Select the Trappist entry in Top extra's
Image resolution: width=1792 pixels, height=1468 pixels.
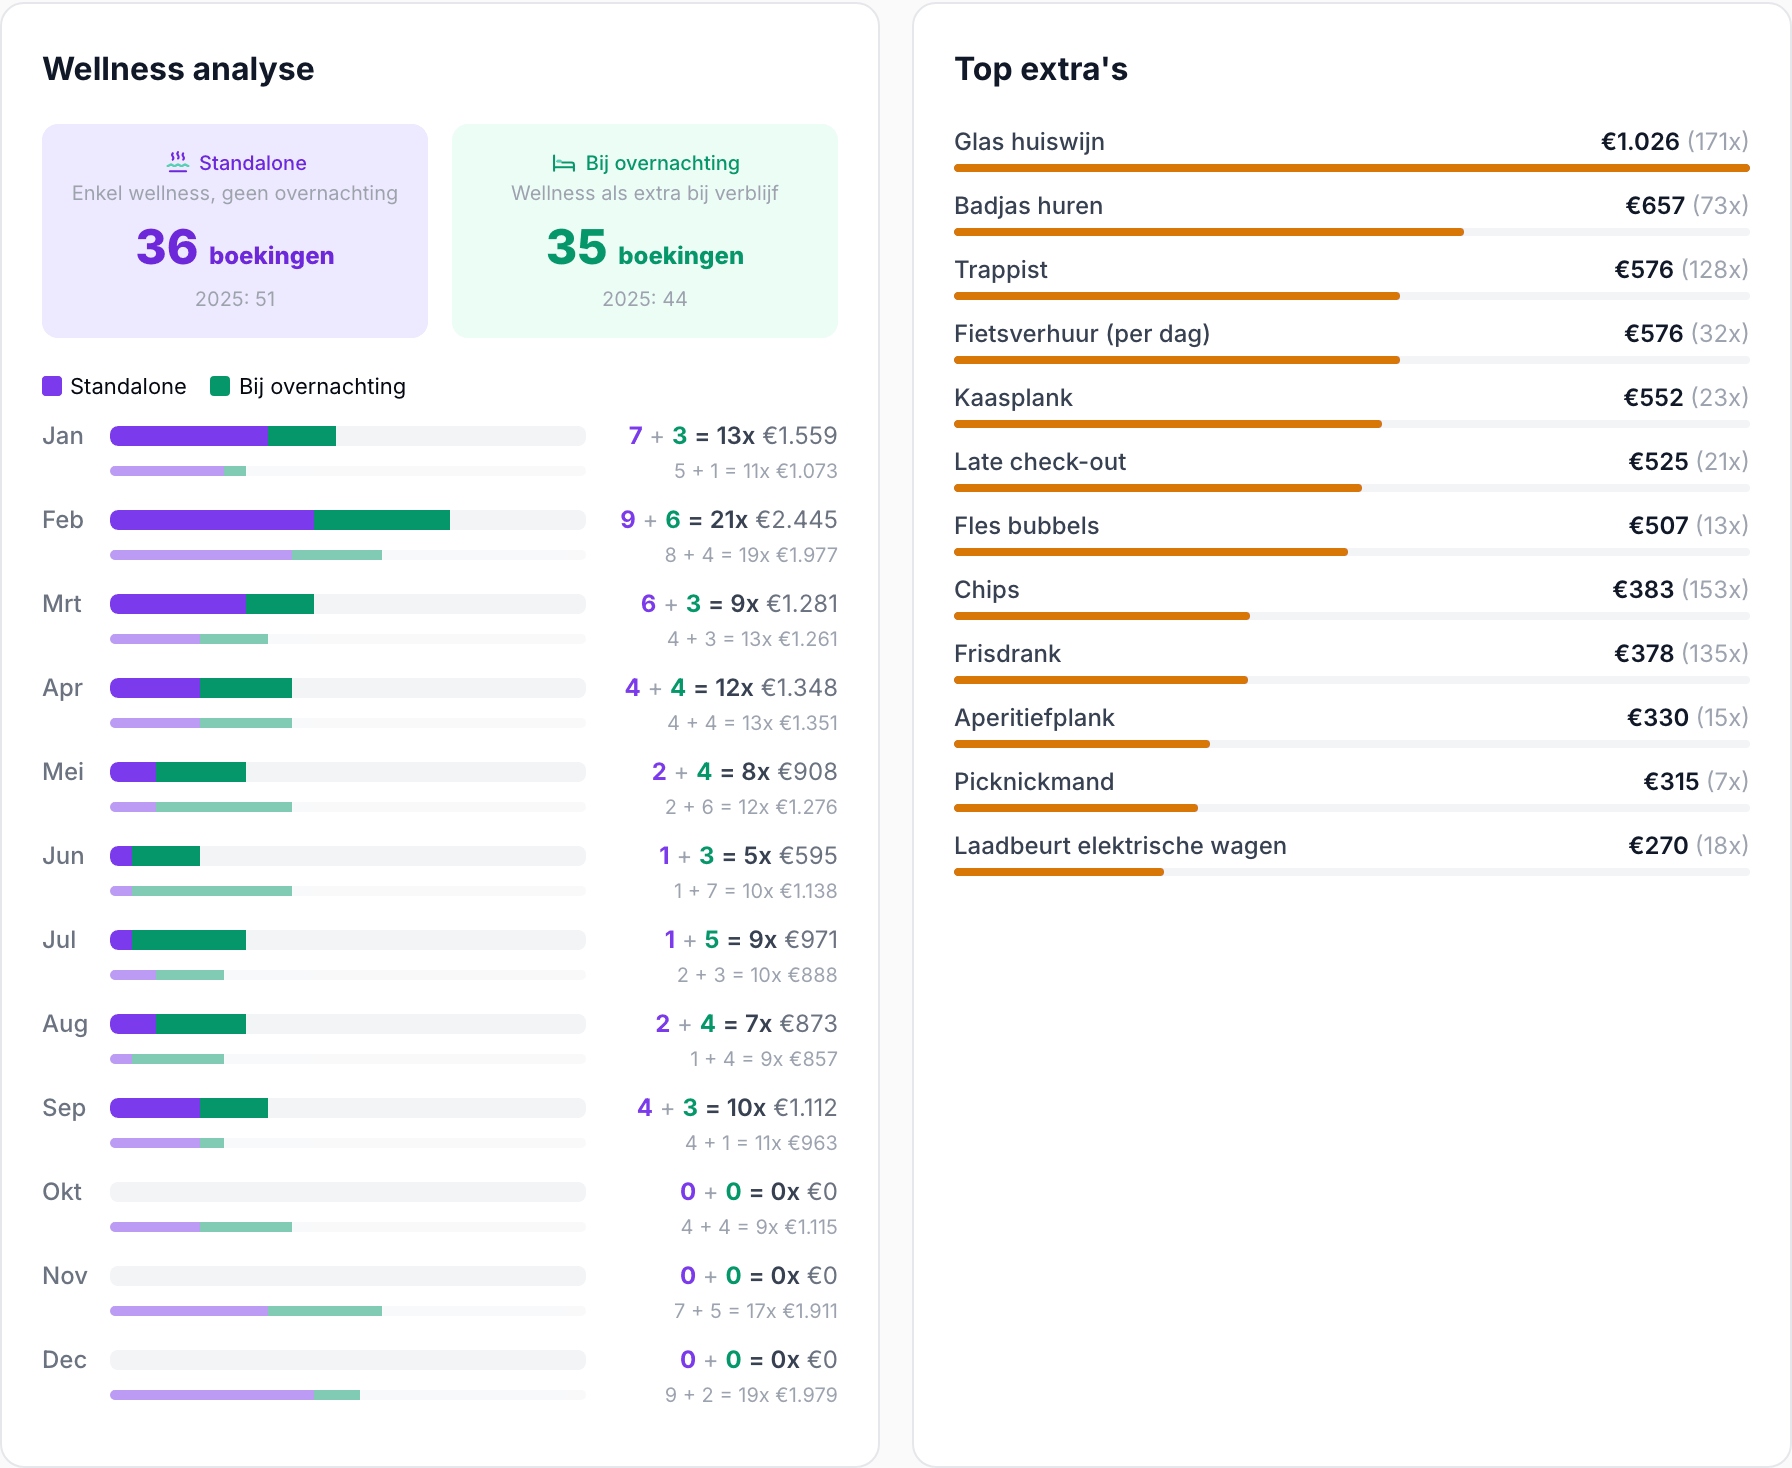point(1352,278)
